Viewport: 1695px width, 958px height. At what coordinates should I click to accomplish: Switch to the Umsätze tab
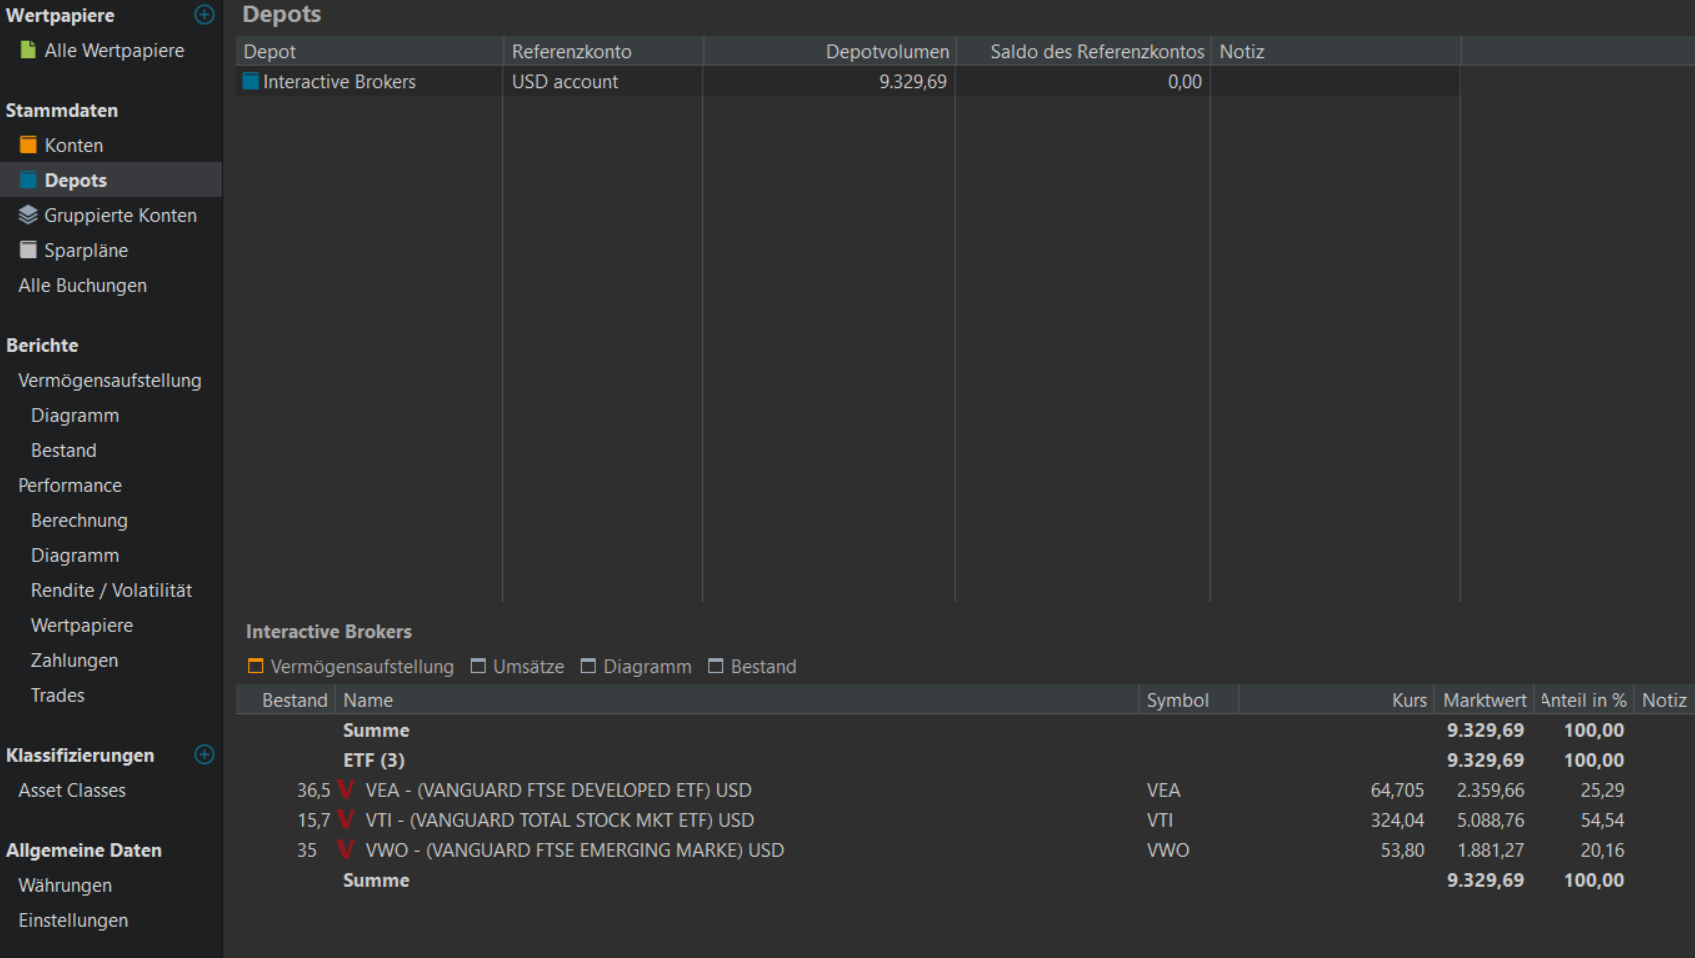pyautogui.click(x=518, y=667)
